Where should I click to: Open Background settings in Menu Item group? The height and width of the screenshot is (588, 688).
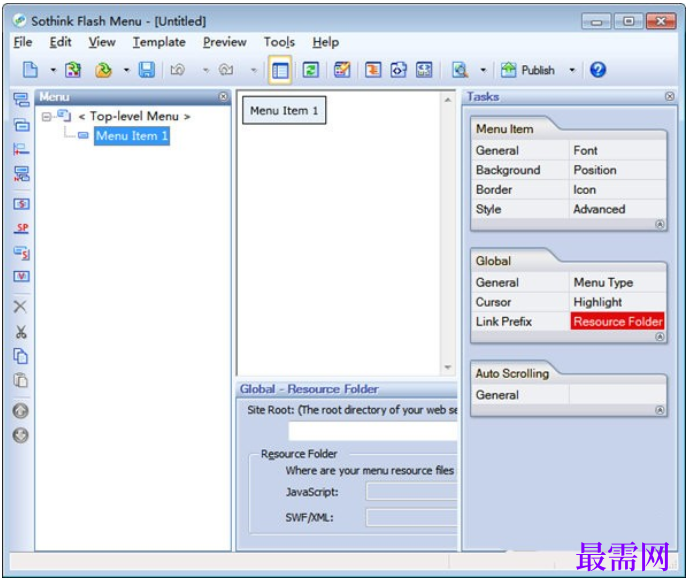point(508,170)
